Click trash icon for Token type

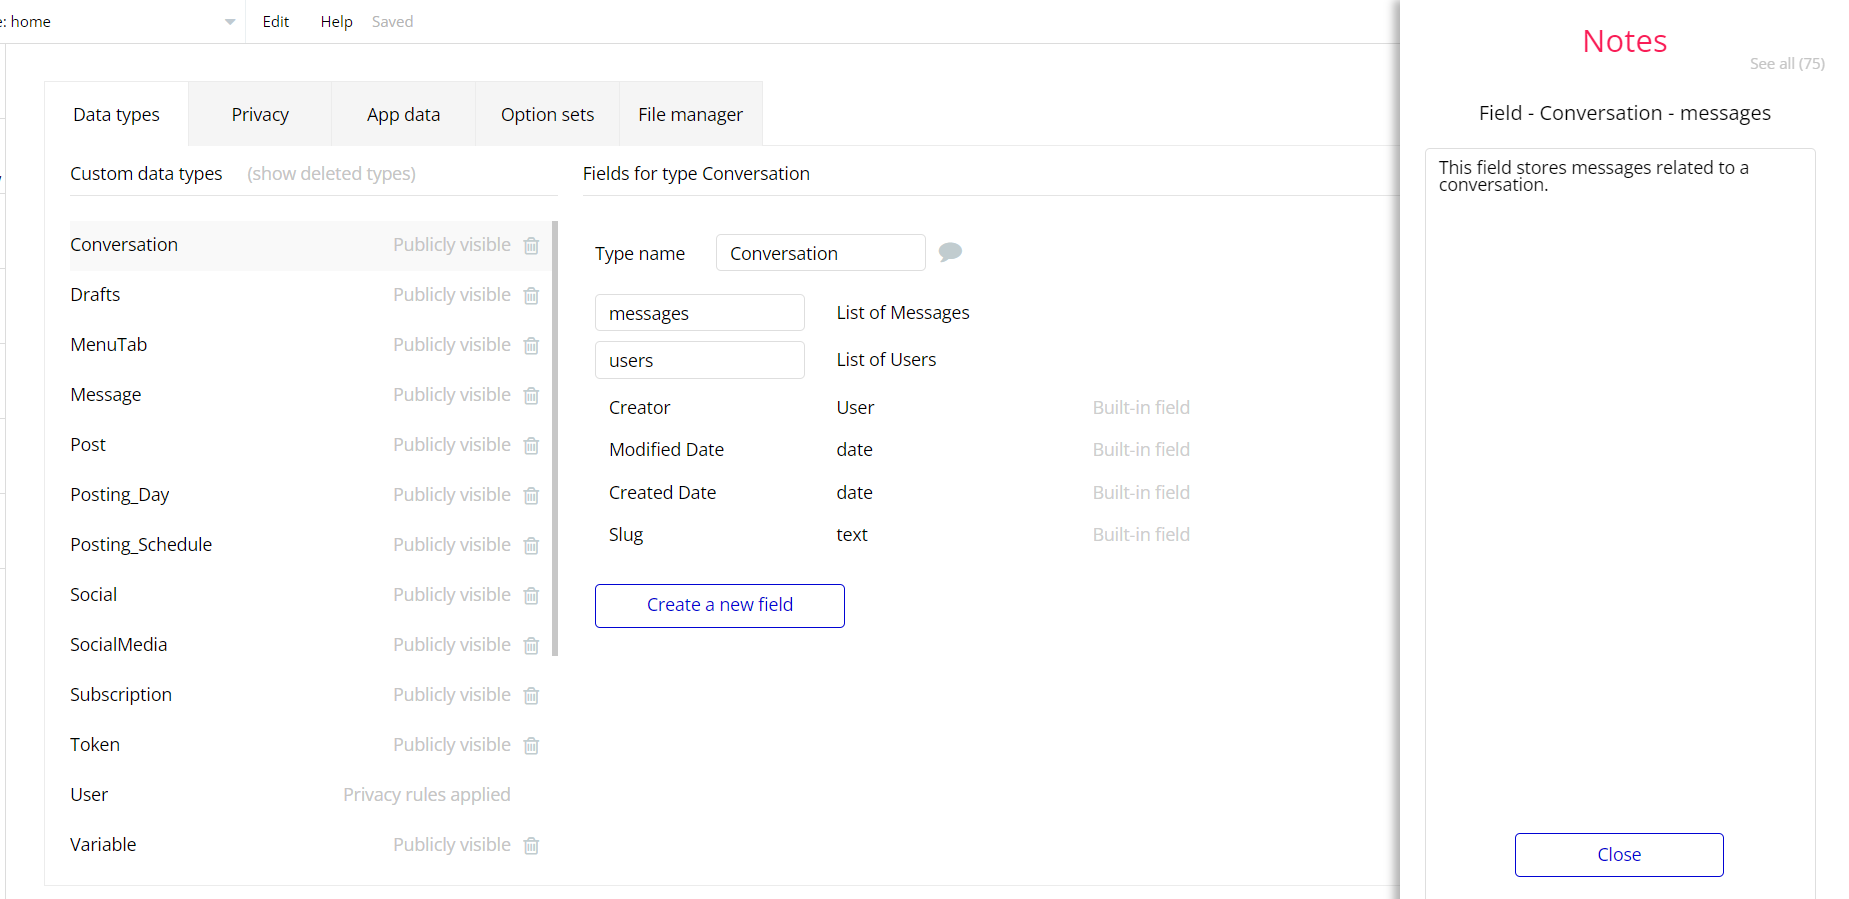(x=531, y=745)
